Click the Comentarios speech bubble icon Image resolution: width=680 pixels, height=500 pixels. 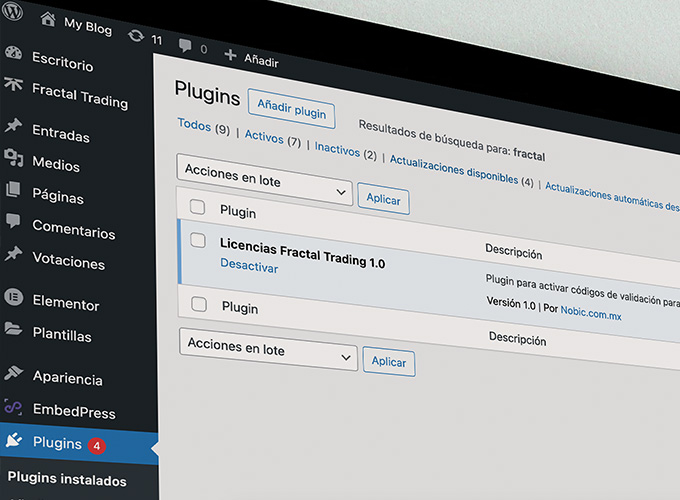tap(13, 221)
